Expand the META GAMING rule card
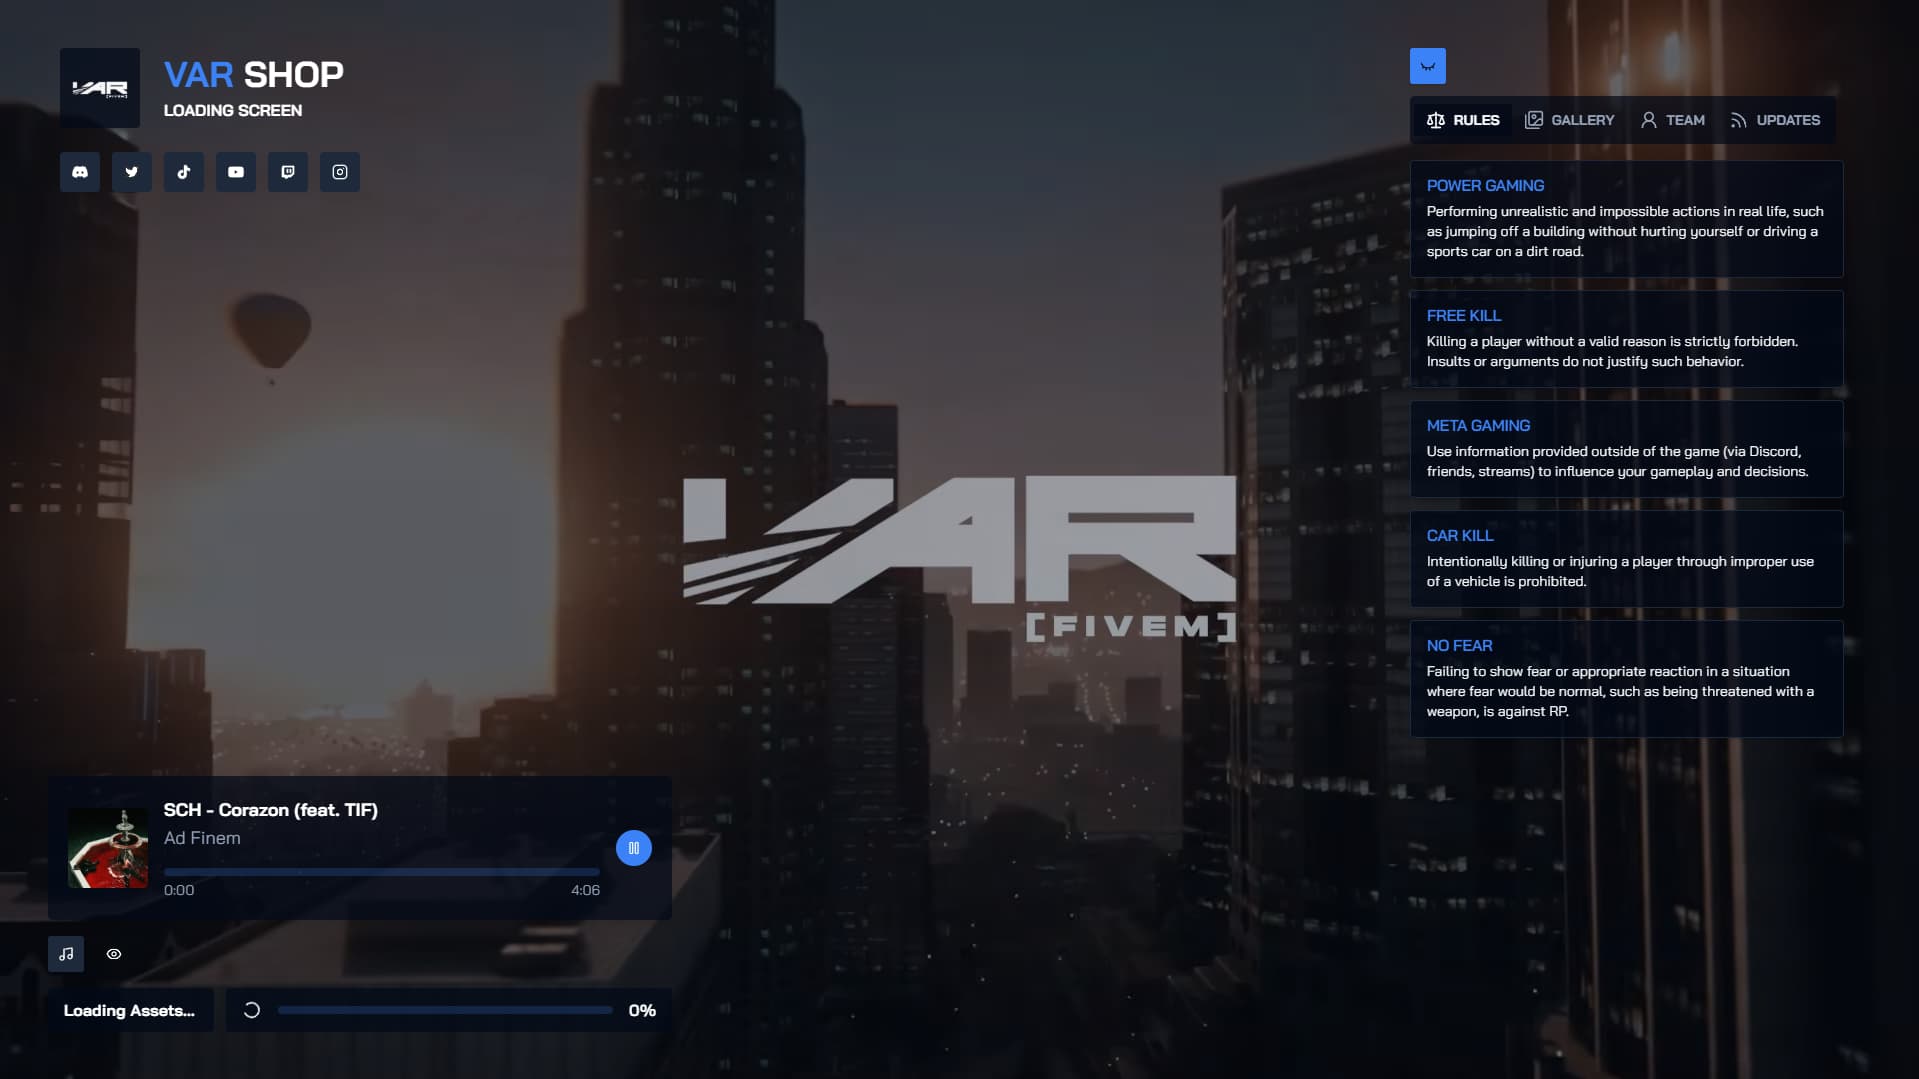Viewport: 1919px width, 1079px height. (1626, 448)
